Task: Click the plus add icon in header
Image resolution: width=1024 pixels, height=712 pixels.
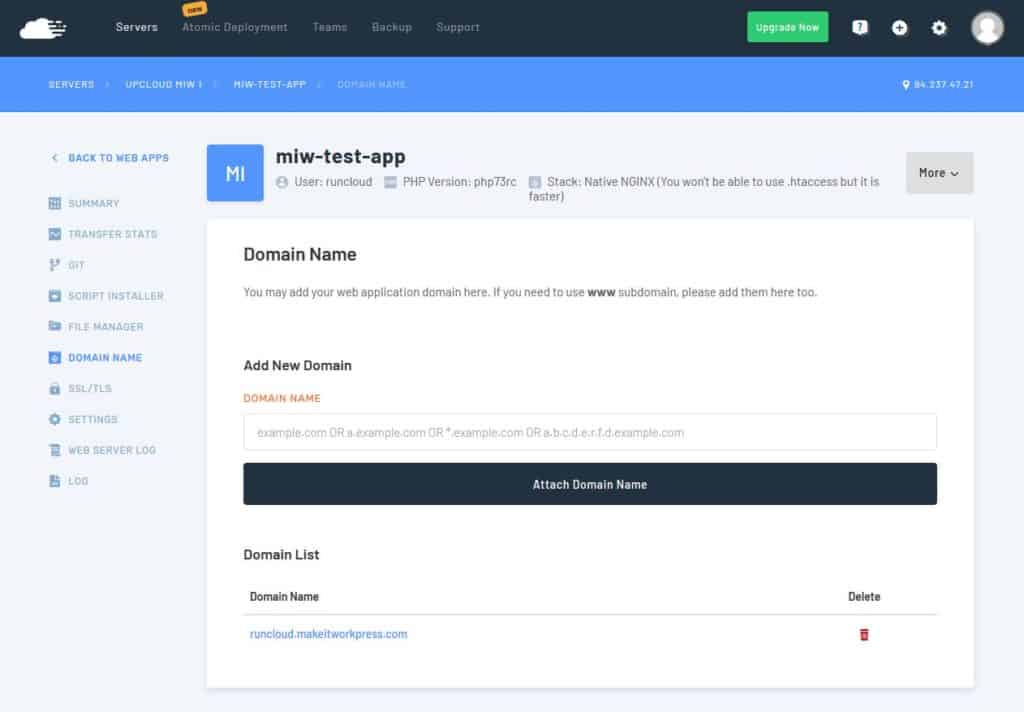Action: click(899, 27)
